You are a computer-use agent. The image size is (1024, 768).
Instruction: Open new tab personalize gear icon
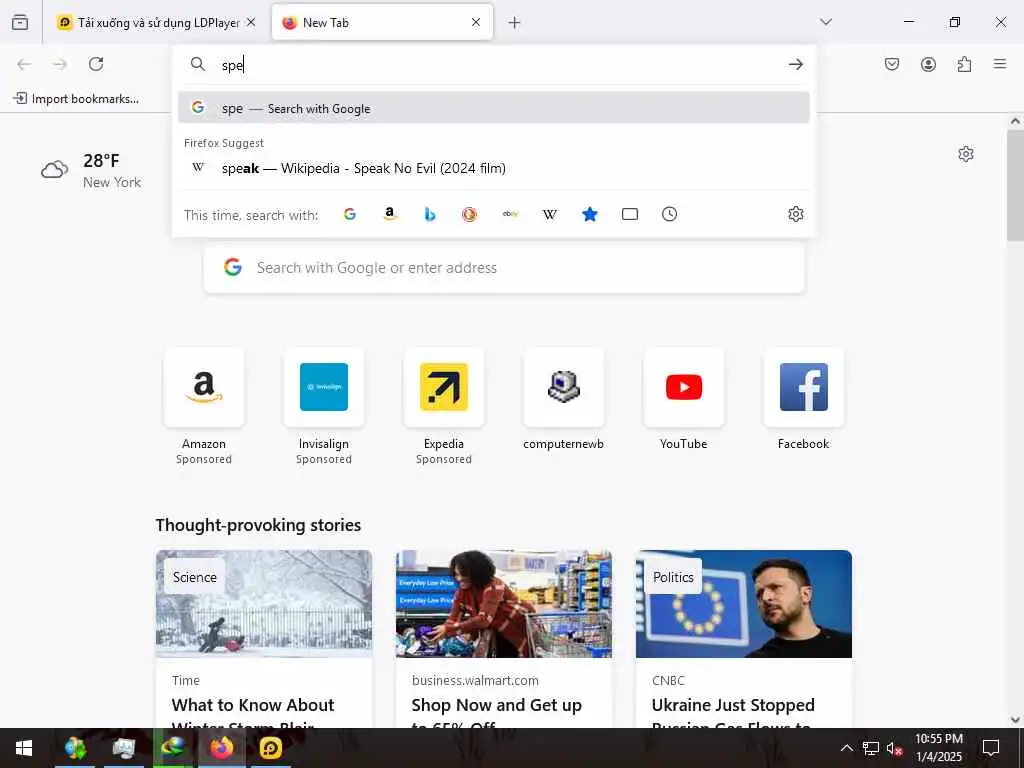(x=966, y=154)
